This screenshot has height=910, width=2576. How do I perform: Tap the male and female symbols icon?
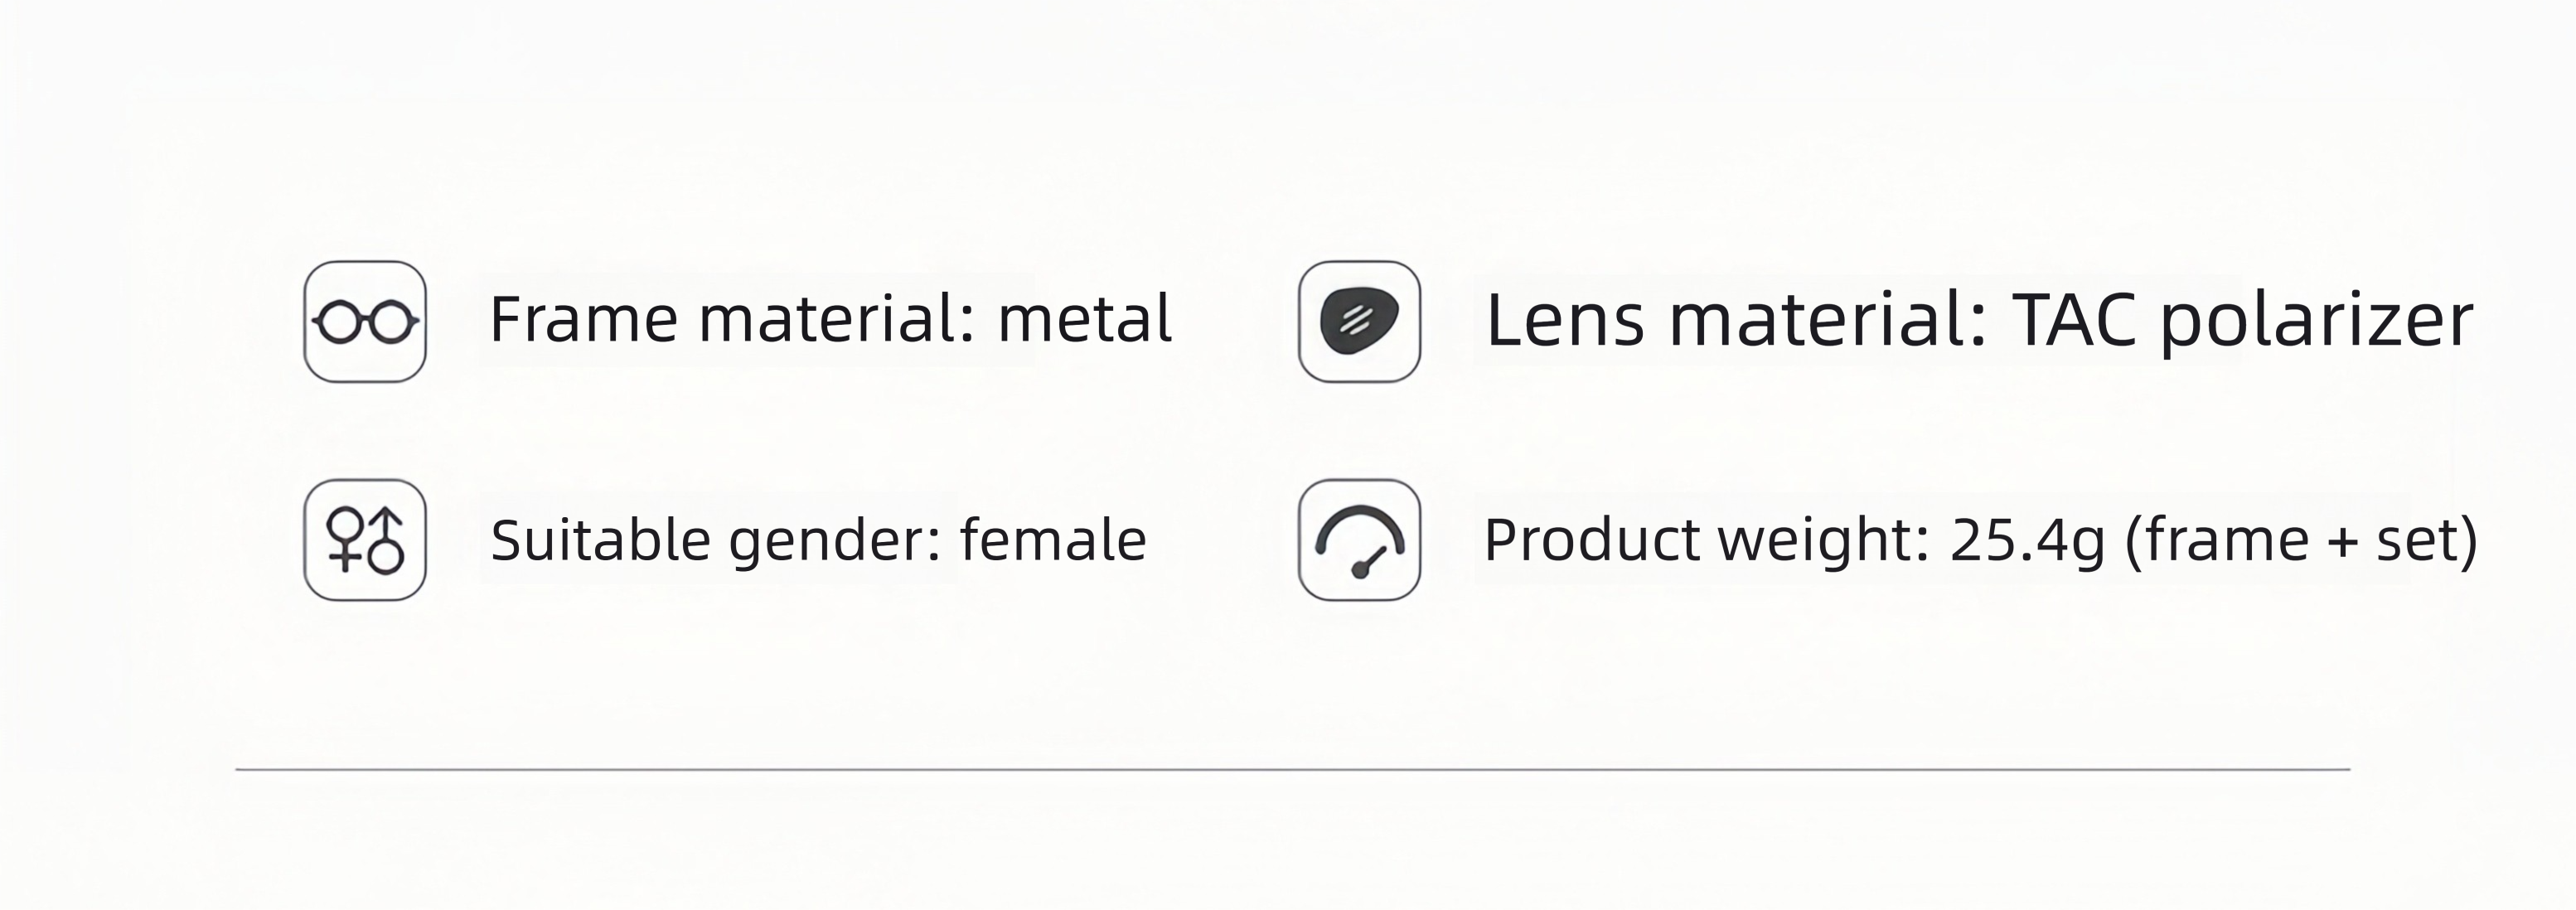pos(365,540)
